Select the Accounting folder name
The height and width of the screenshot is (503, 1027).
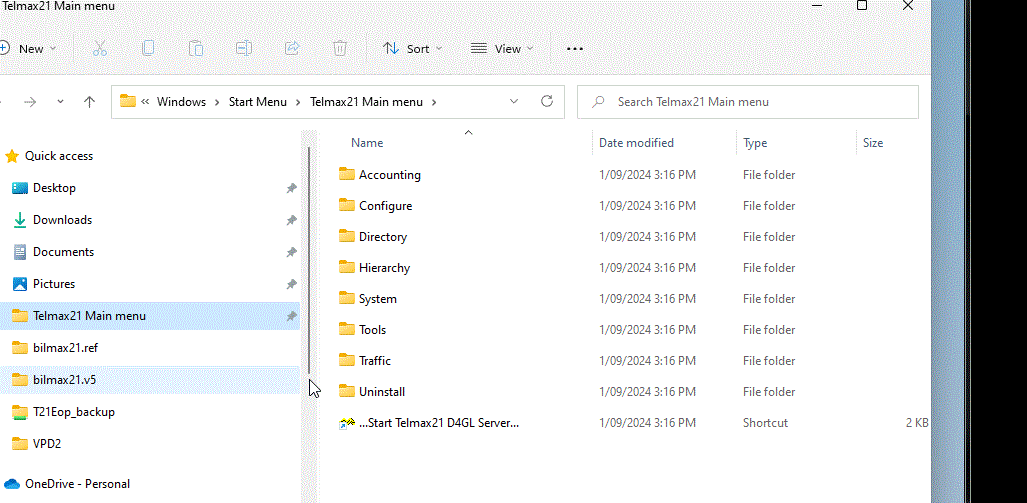[x=390, y=175]
